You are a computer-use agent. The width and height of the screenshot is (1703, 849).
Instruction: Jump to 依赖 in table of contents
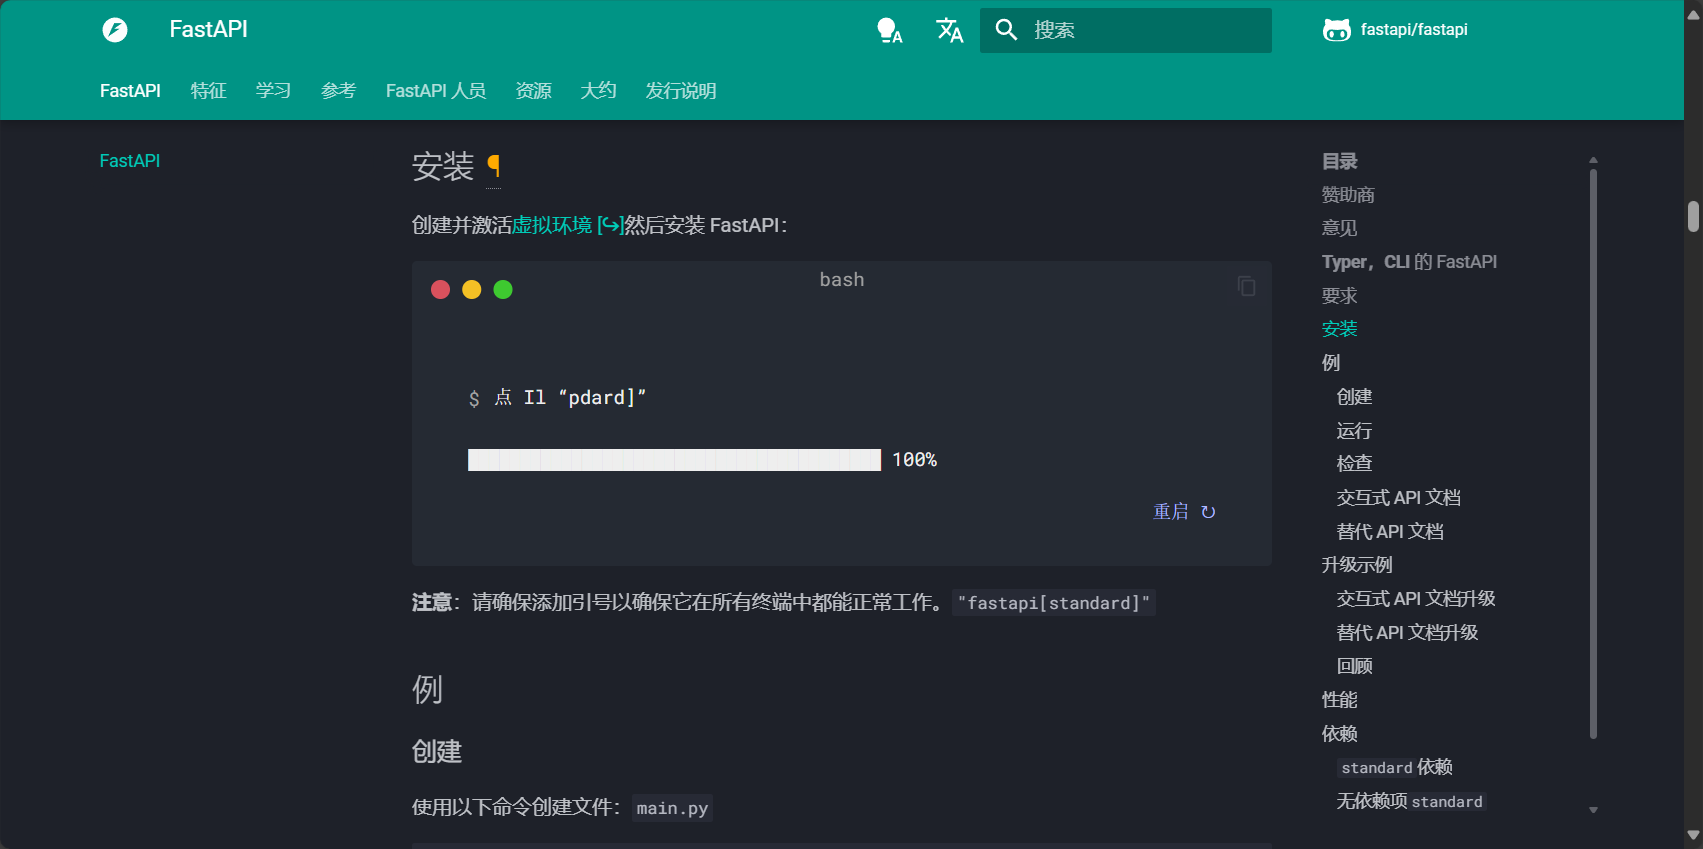(1339, 734)
